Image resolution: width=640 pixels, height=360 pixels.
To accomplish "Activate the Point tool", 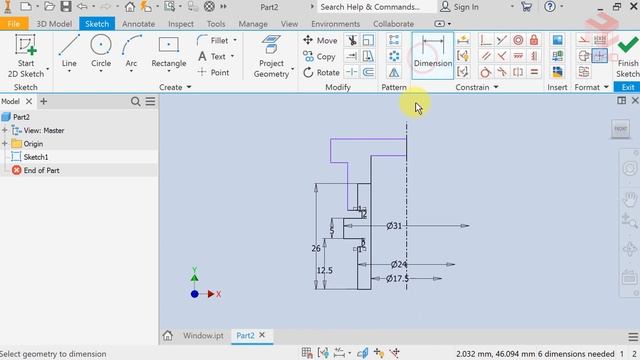I will (x=213, y=73).
